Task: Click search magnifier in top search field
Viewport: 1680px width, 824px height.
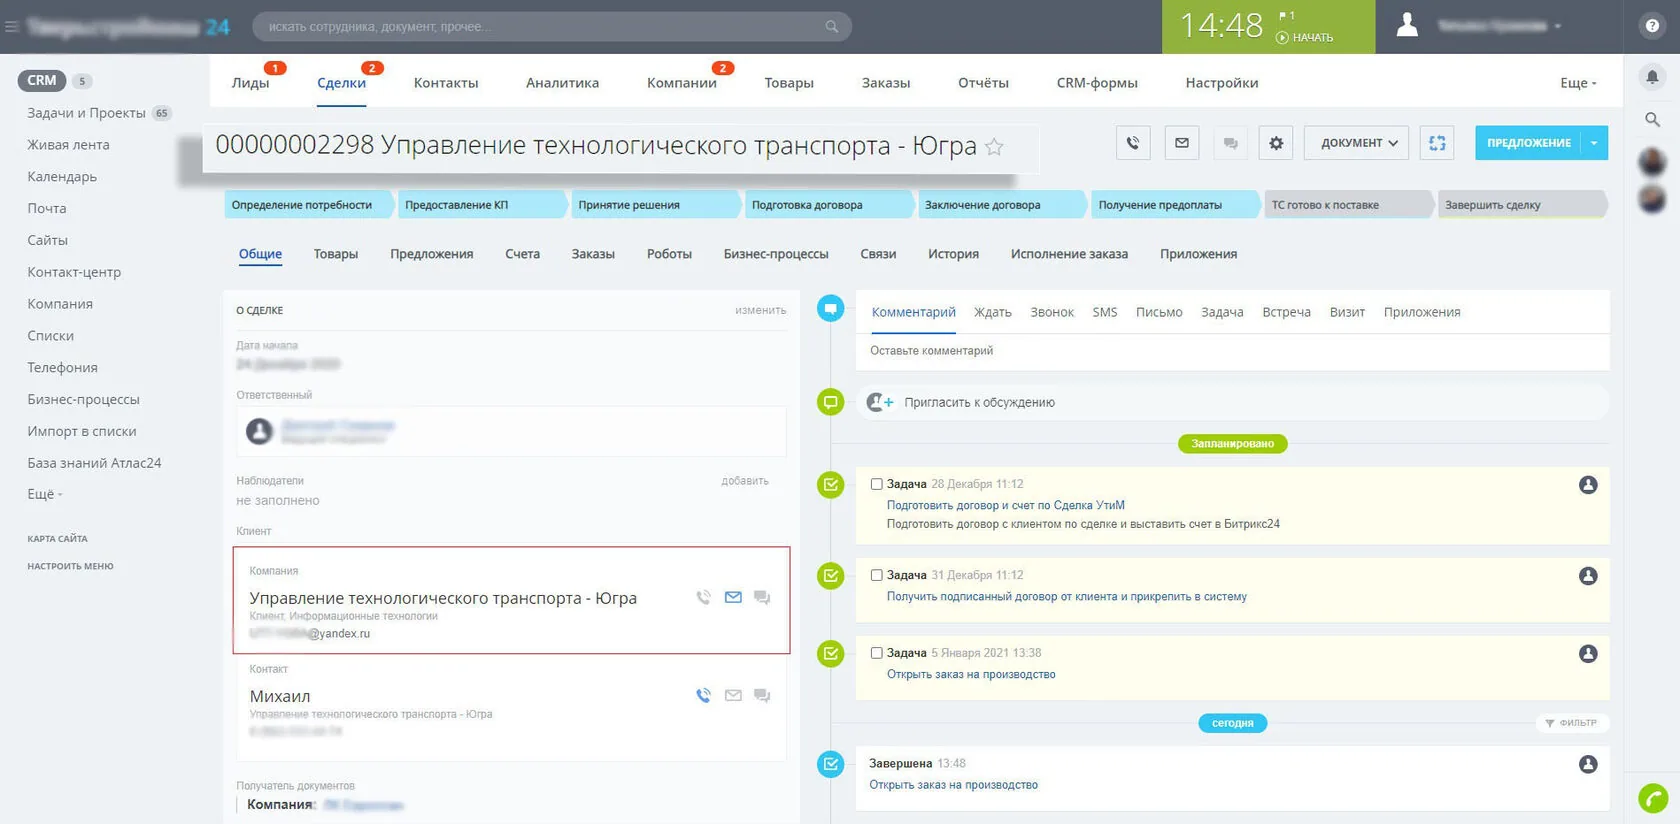Action: (x=831, y=27)
